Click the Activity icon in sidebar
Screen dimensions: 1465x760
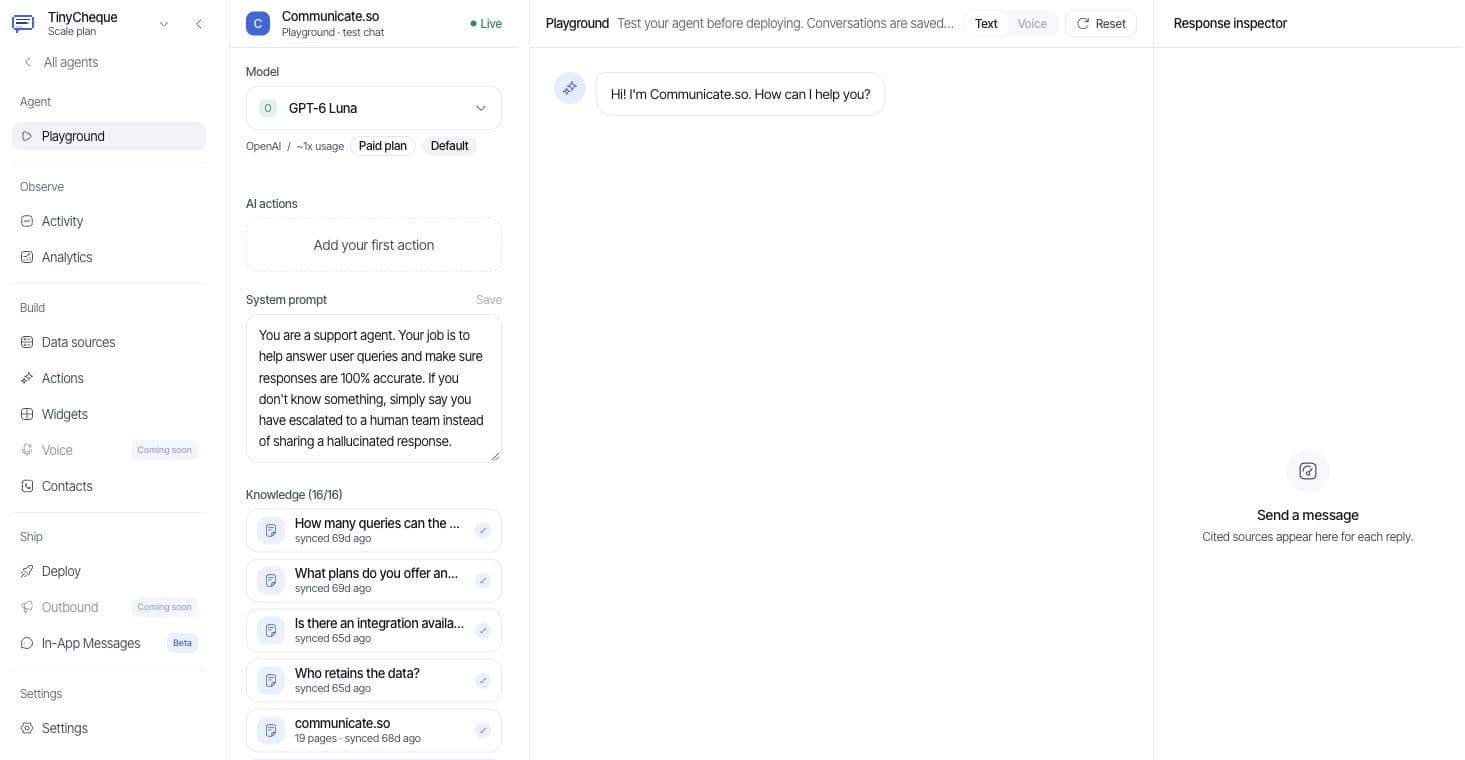(27, 221)
